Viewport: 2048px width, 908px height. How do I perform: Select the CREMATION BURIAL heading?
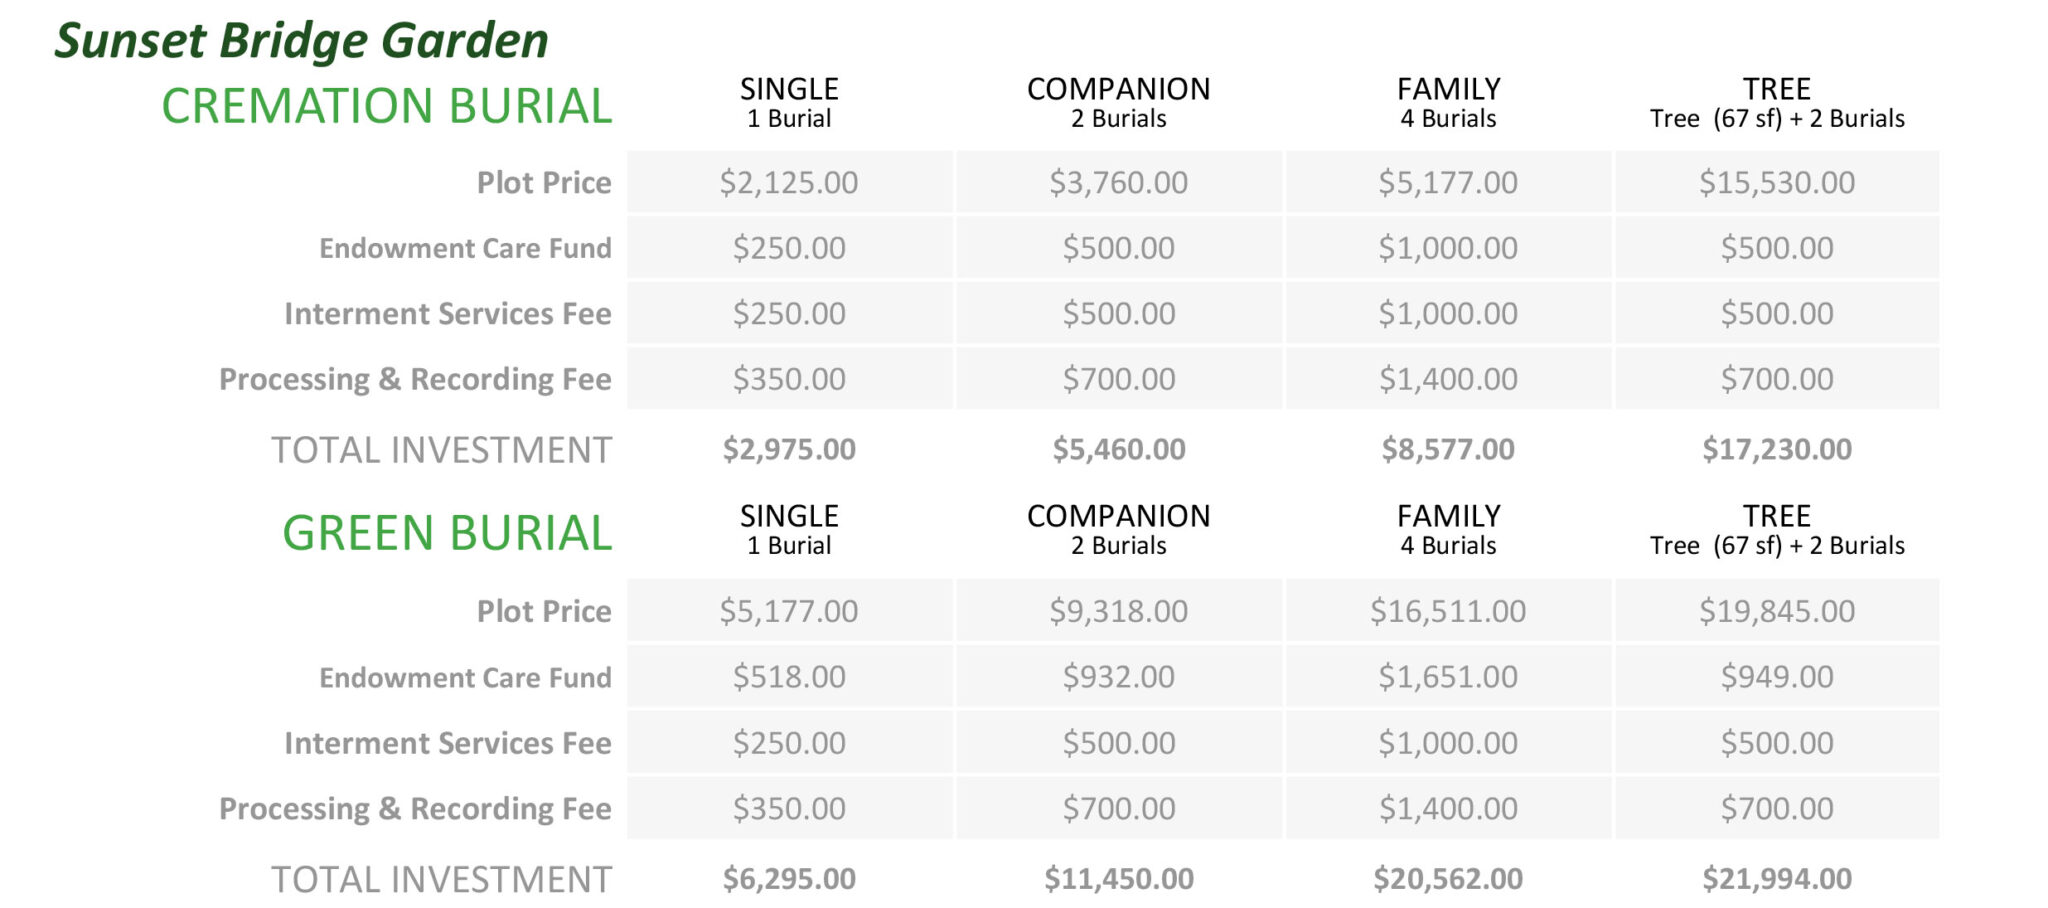click(x=386, y=106)
